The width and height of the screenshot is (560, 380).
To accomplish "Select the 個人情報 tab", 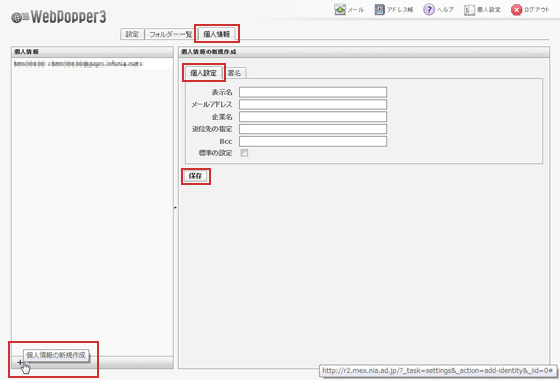I will tap(216, 34).
